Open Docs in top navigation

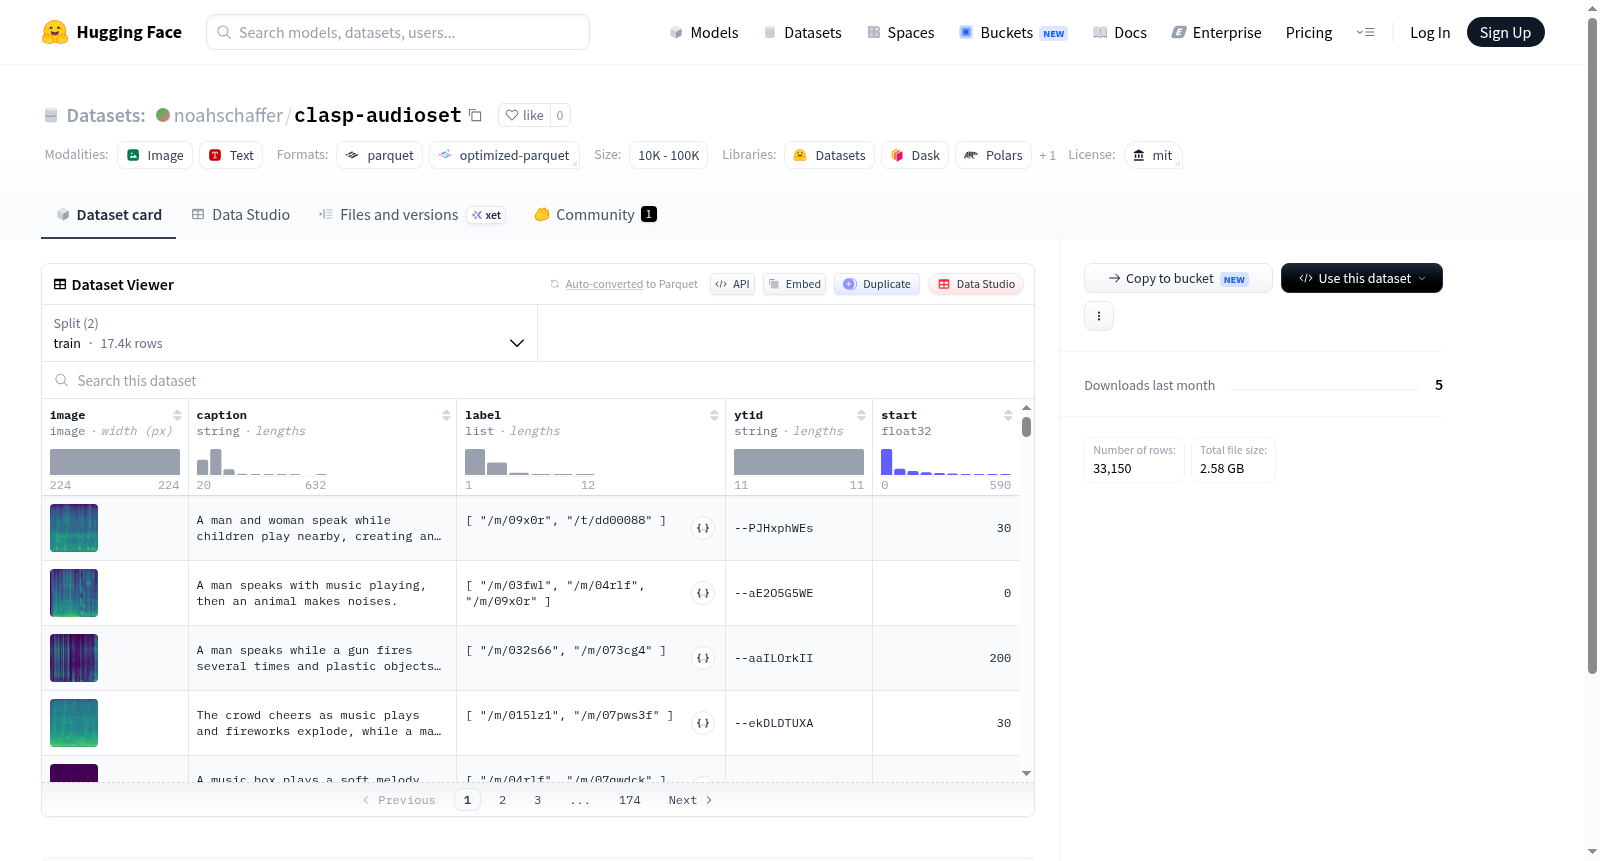(1120, 32)
